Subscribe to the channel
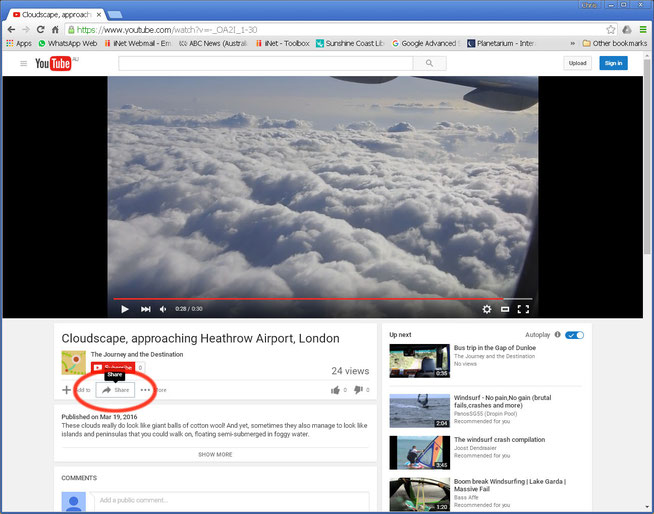 [x=113, y=368]
